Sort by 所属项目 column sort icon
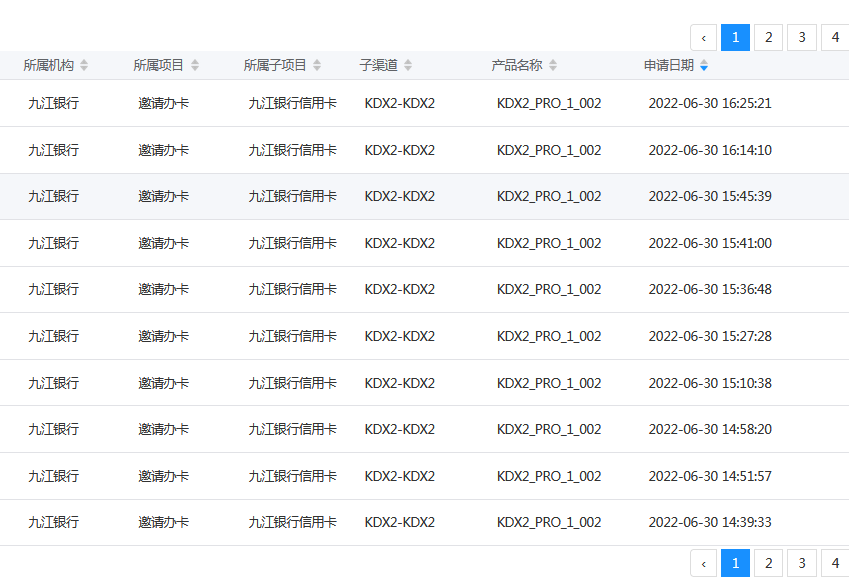 (195, 66)
